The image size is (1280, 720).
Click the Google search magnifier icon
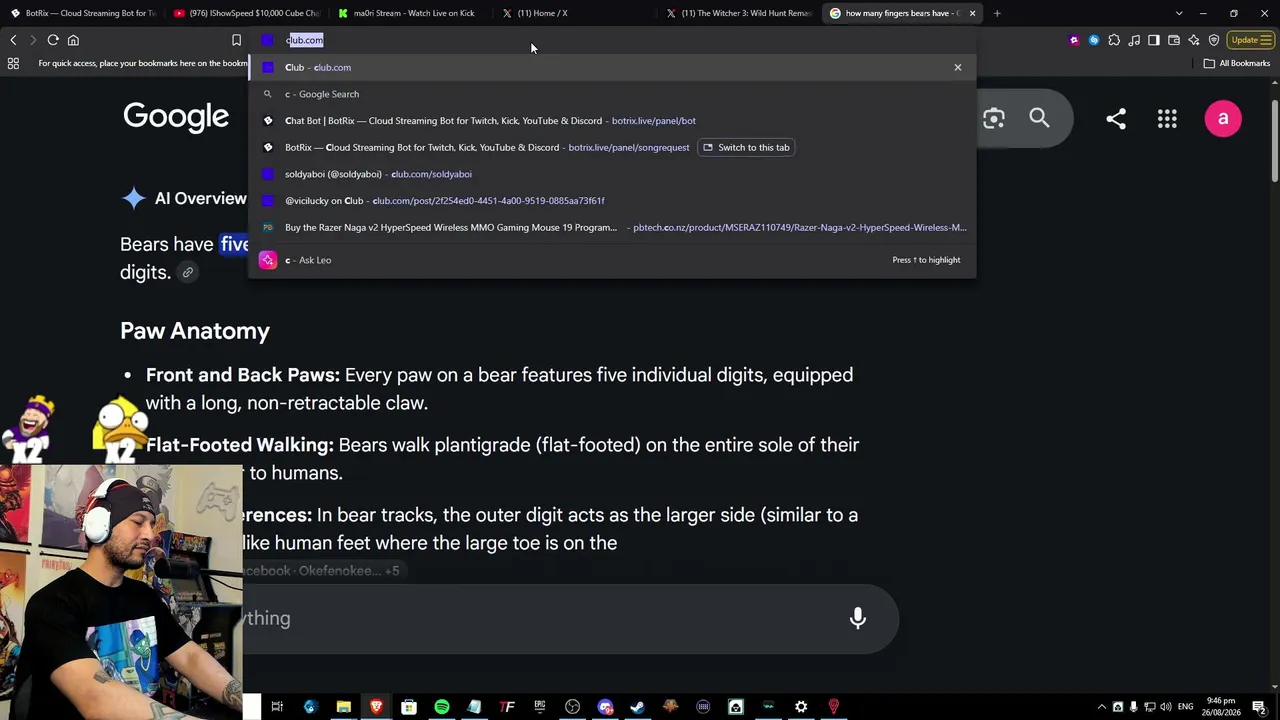click(1039, 119)
